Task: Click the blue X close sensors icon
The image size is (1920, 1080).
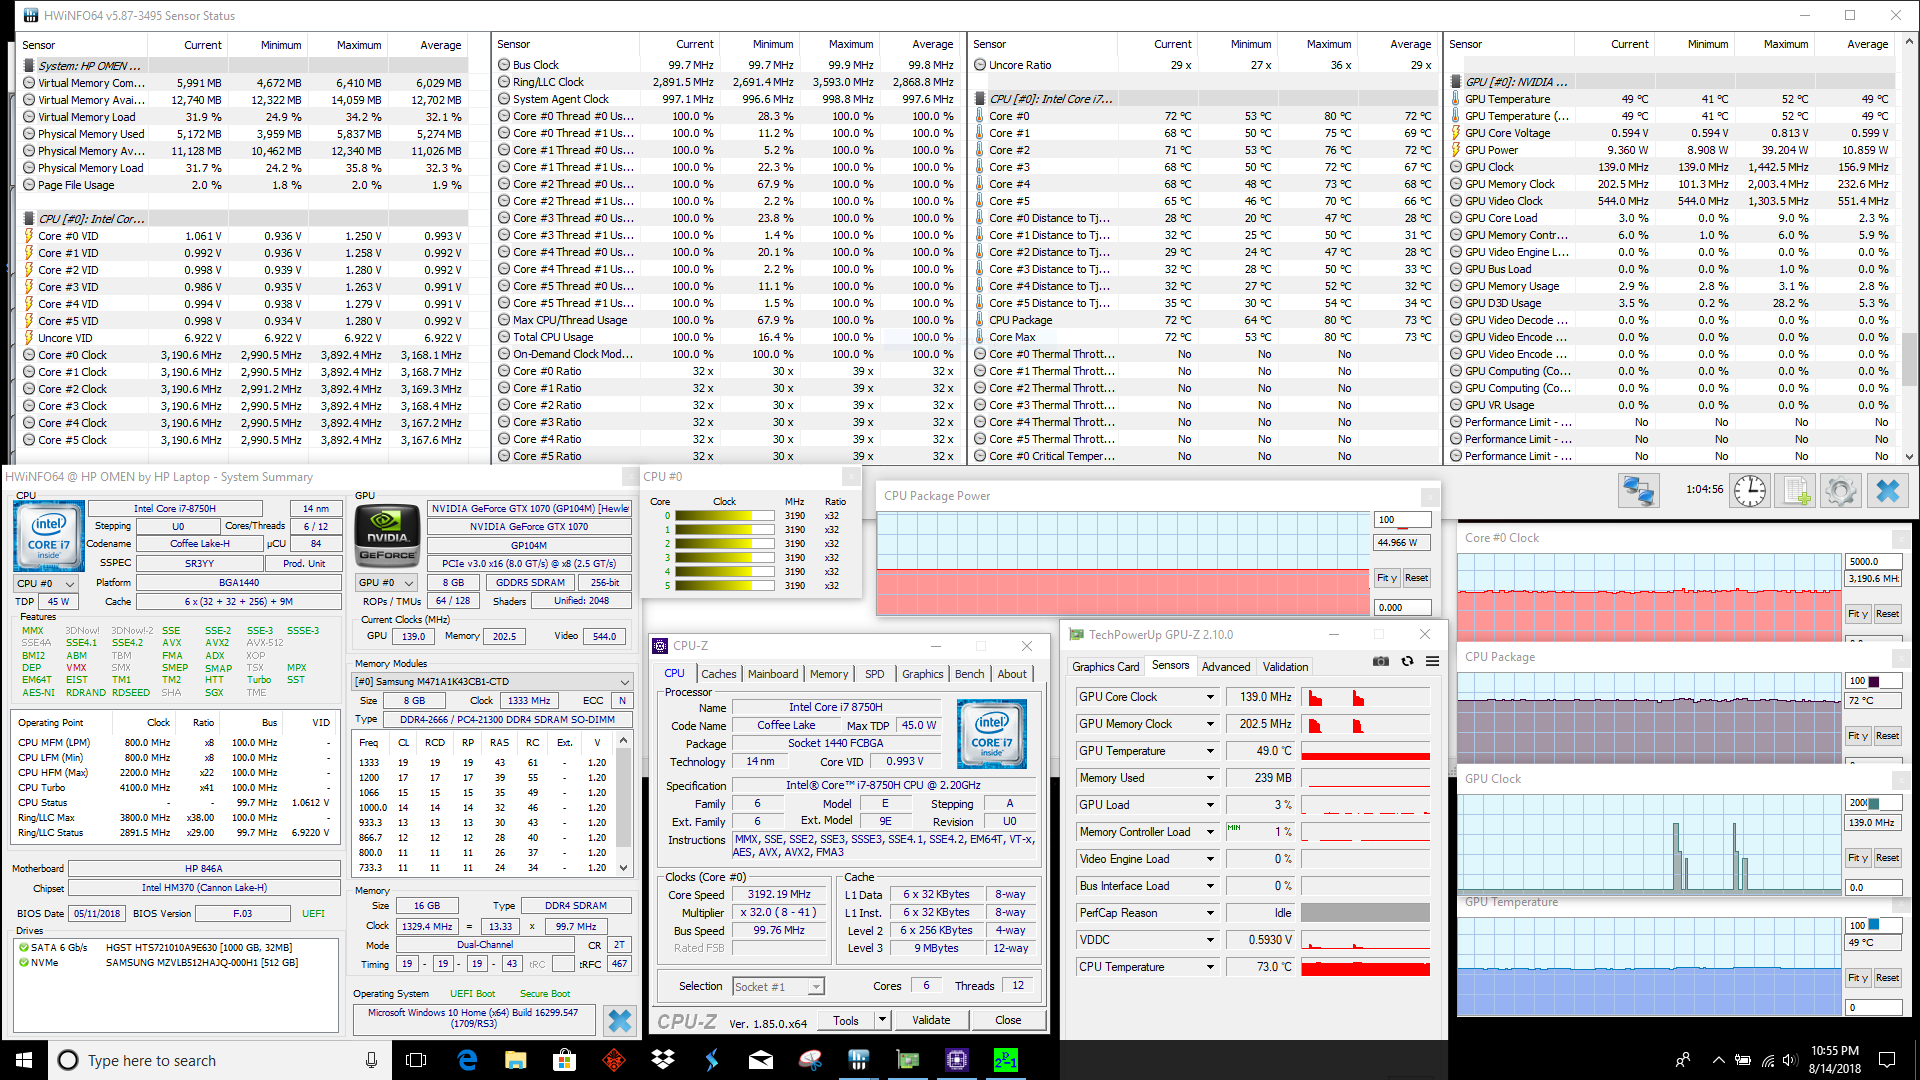Action: pos(1887,491)
